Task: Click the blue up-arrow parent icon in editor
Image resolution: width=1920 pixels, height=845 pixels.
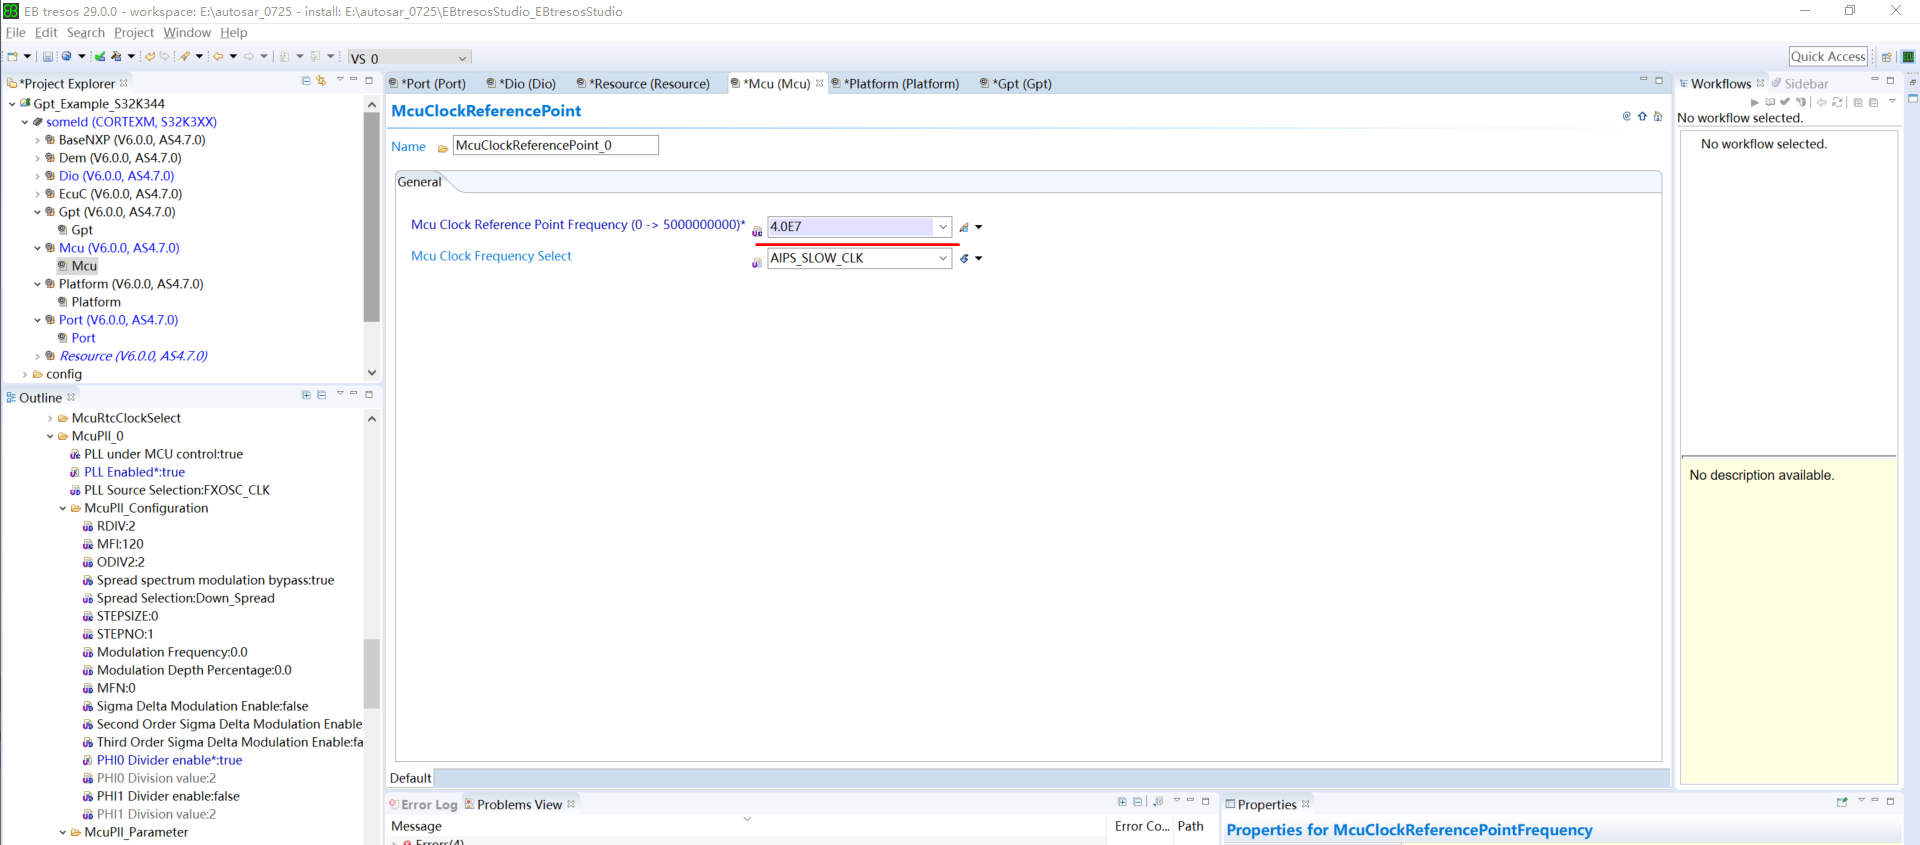Action: tap(1642, 116)
